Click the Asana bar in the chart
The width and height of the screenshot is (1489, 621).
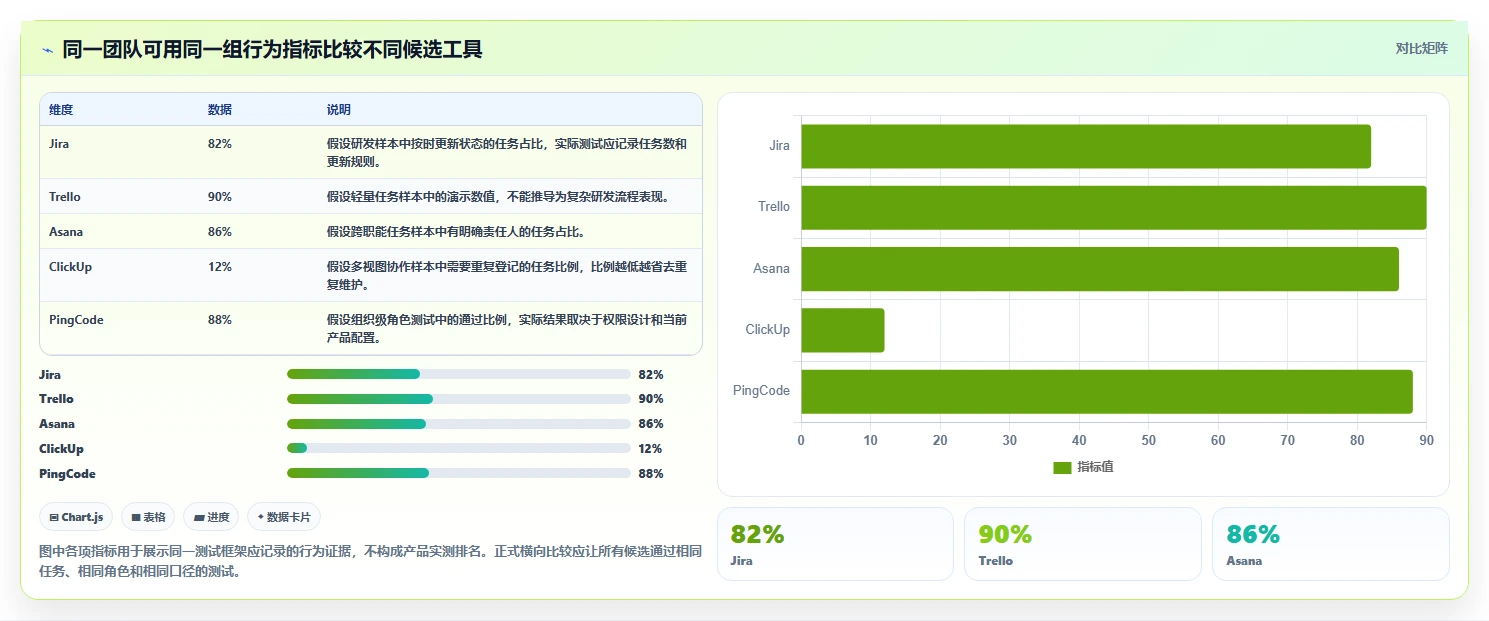point(1100,269)
